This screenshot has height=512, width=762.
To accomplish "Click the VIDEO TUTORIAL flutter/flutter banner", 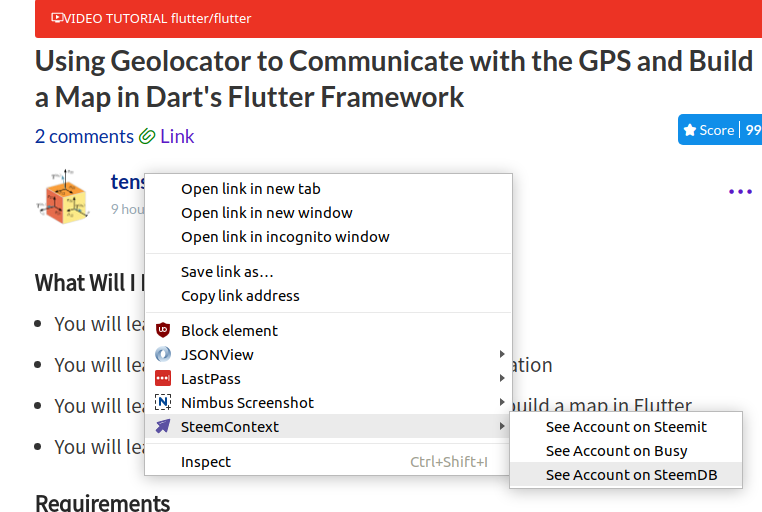I will tap(398, 18).
